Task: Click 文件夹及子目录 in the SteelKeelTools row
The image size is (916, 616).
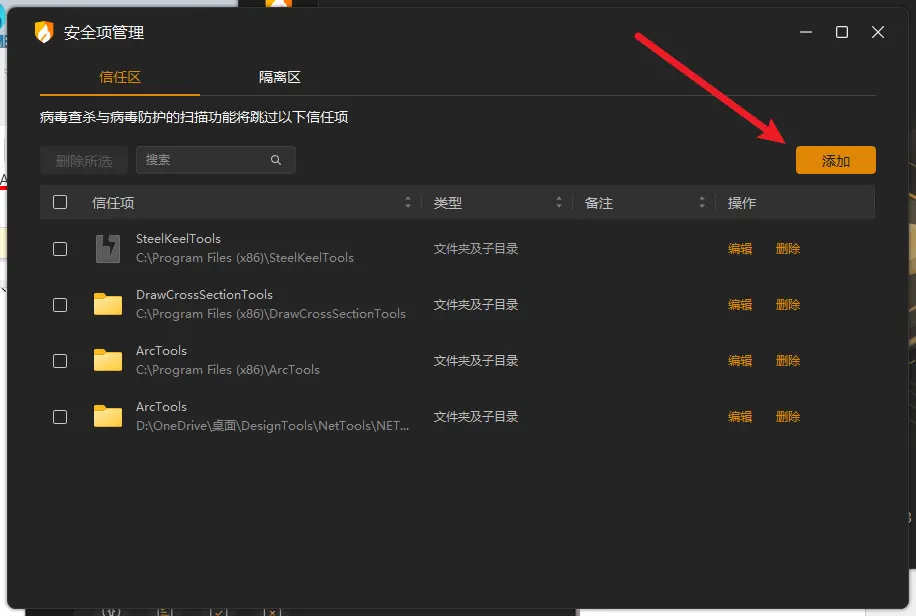Action: coord(476,249)
